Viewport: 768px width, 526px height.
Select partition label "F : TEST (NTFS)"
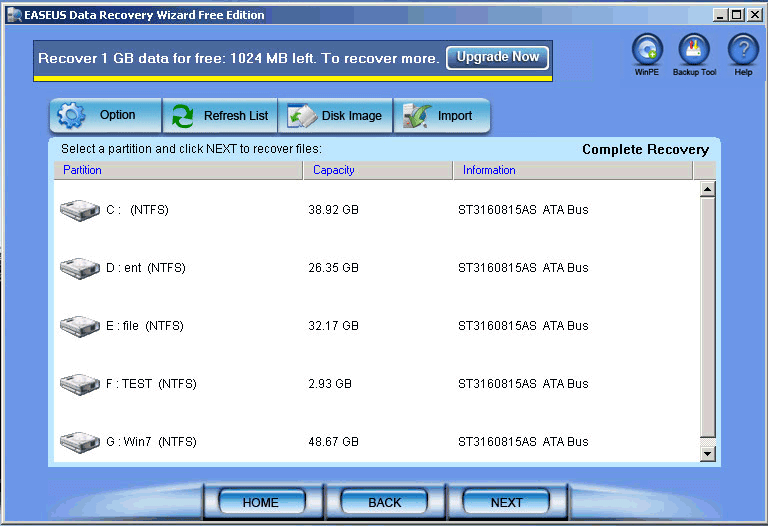tap(151, 384)
